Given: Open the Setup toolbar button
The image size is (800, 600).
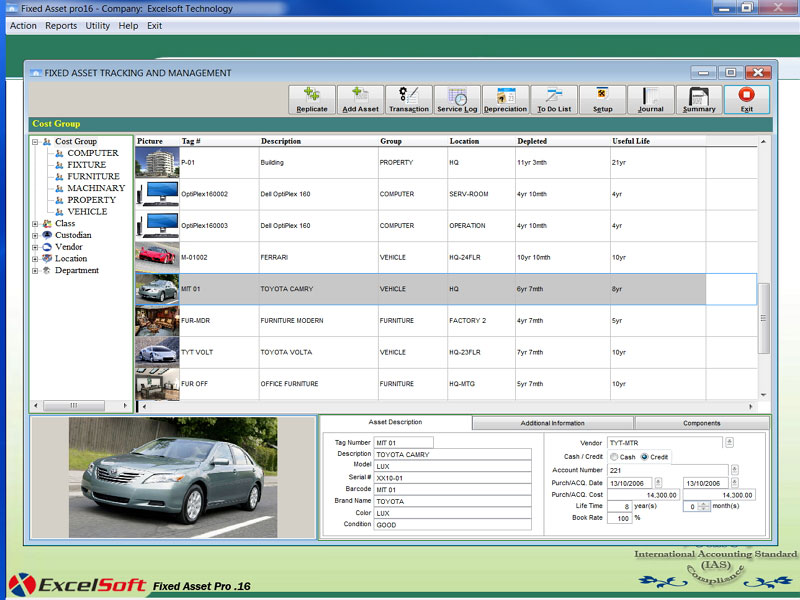Looking at the screenshot, I should tap(603, 100).
